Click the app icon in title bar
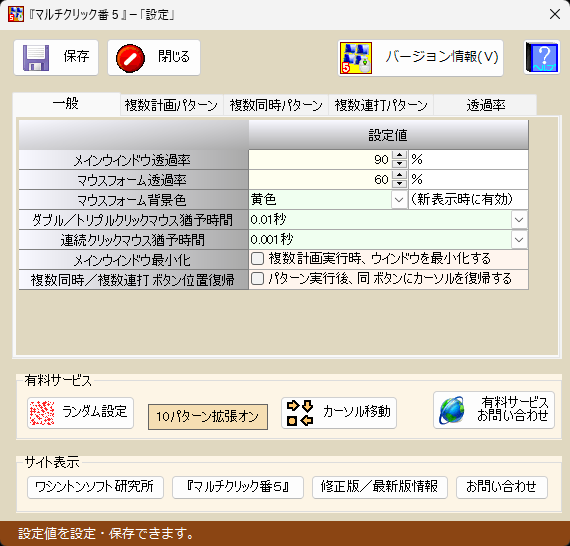This screenshot has width=570, height=546. pos(16,14)
